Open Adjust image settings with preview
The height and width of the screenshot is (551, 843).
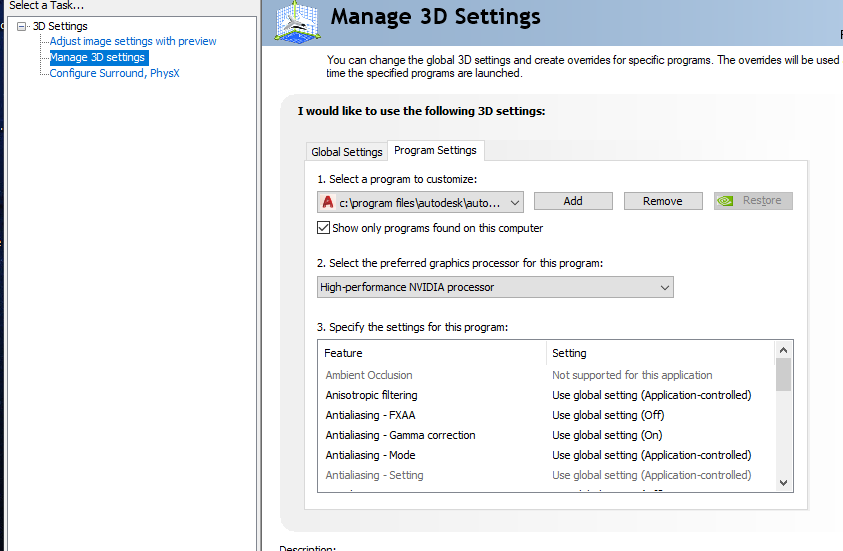point(133,41)
